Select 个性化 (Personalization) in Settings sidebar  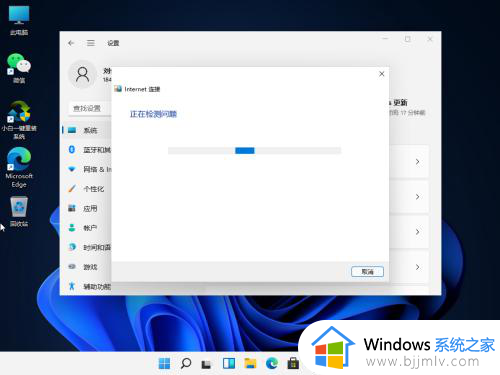87,189
